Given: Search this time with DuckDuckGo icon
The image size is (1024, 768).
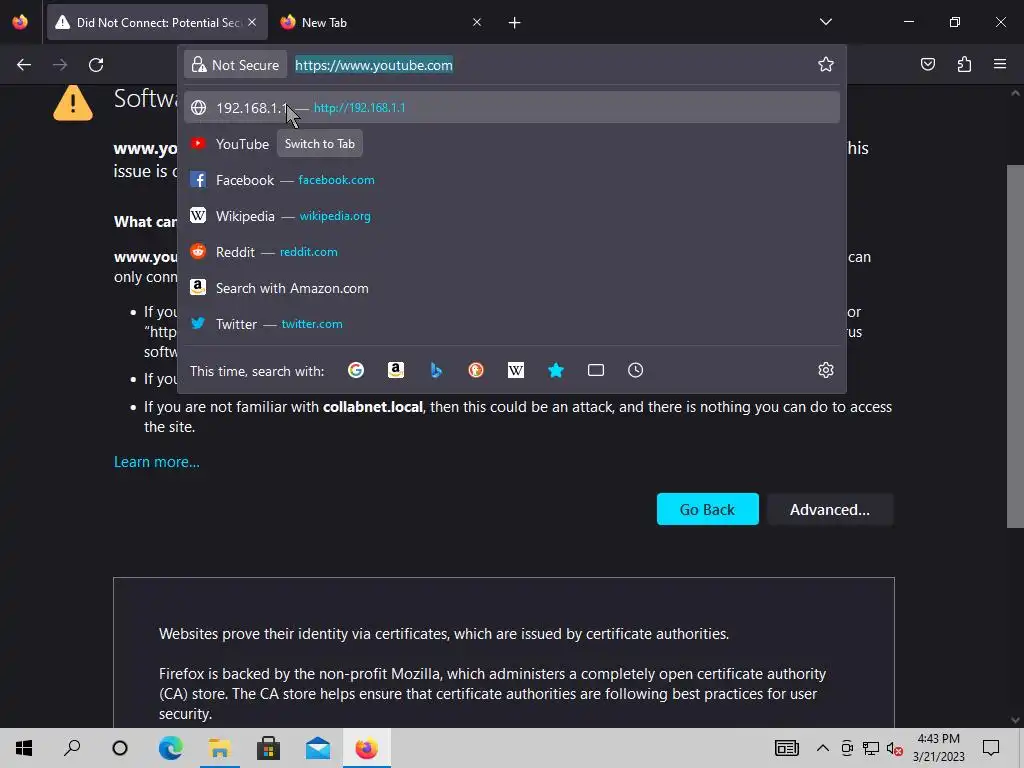Looking at the screenshot, I should click(476, 370).
